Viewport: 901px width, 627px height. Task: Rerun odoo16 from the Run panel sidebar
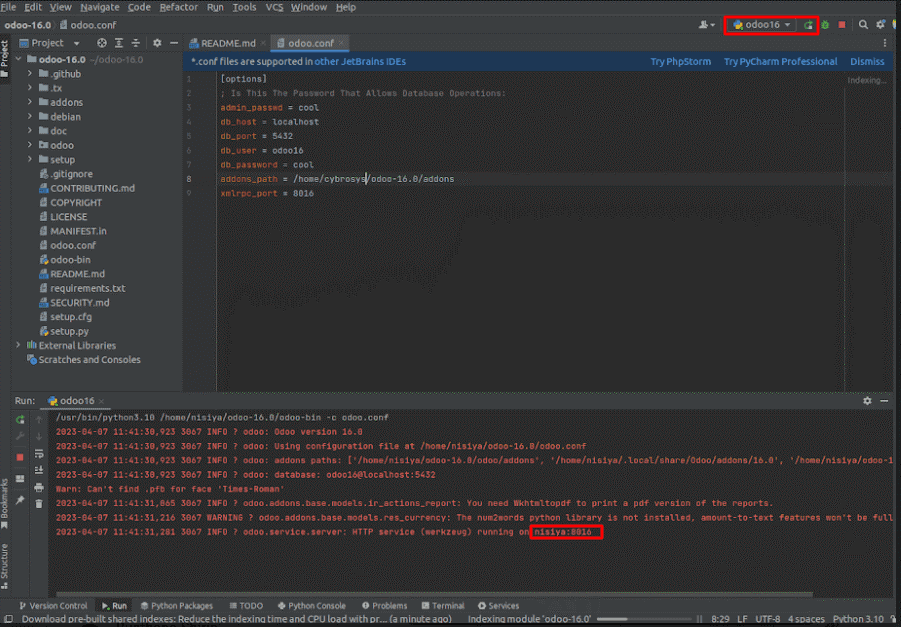coord(20,420)
